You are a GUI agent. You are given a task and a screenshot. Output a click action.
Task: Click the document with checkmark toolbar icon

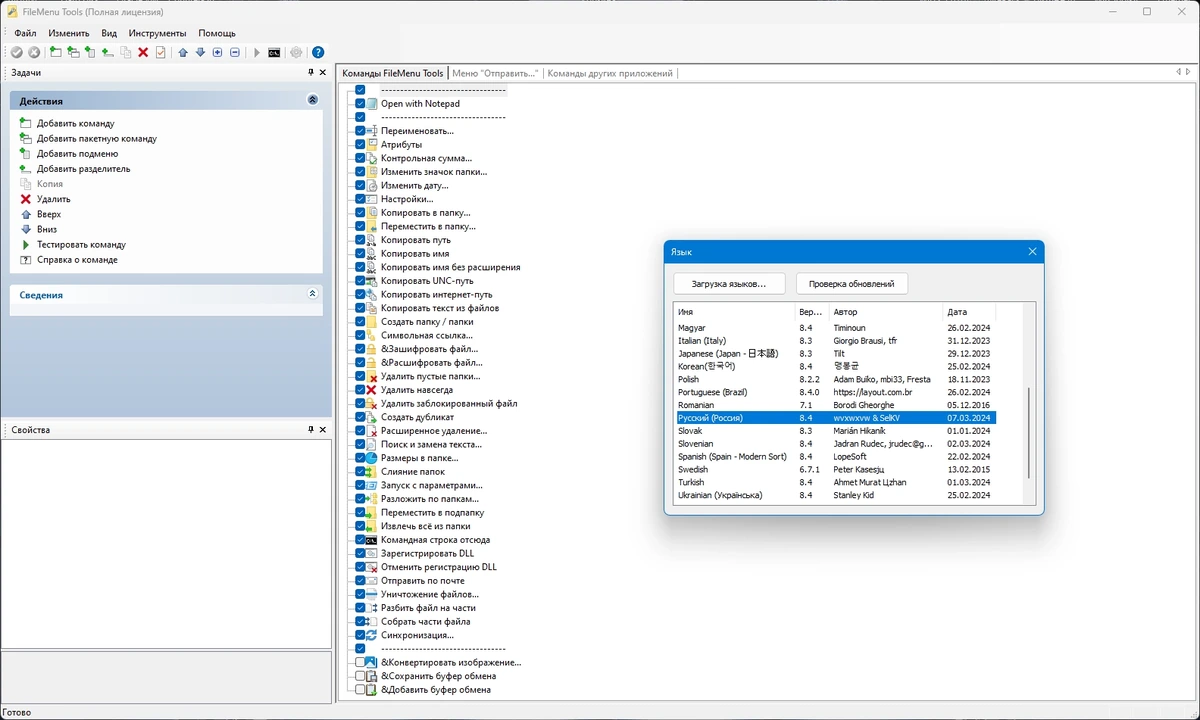(x=160, y=52)
